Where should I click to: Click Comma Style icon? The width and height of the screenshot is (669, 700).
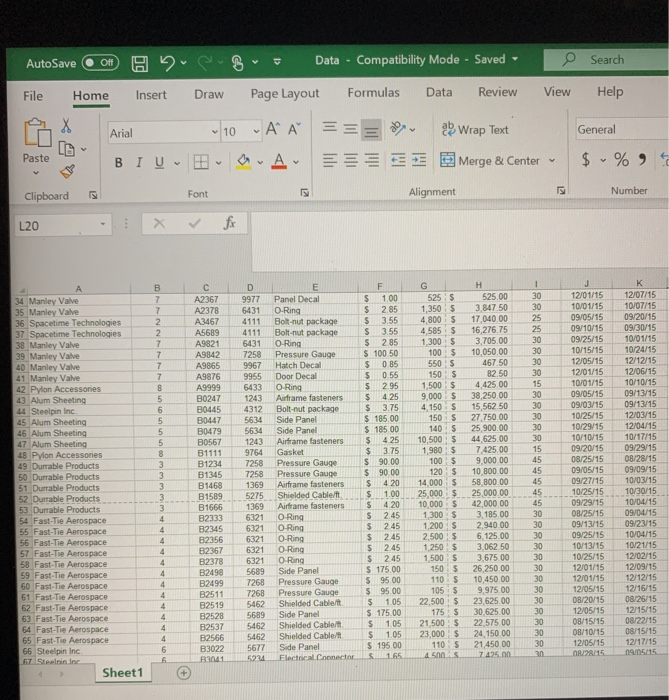click(642, 159)
